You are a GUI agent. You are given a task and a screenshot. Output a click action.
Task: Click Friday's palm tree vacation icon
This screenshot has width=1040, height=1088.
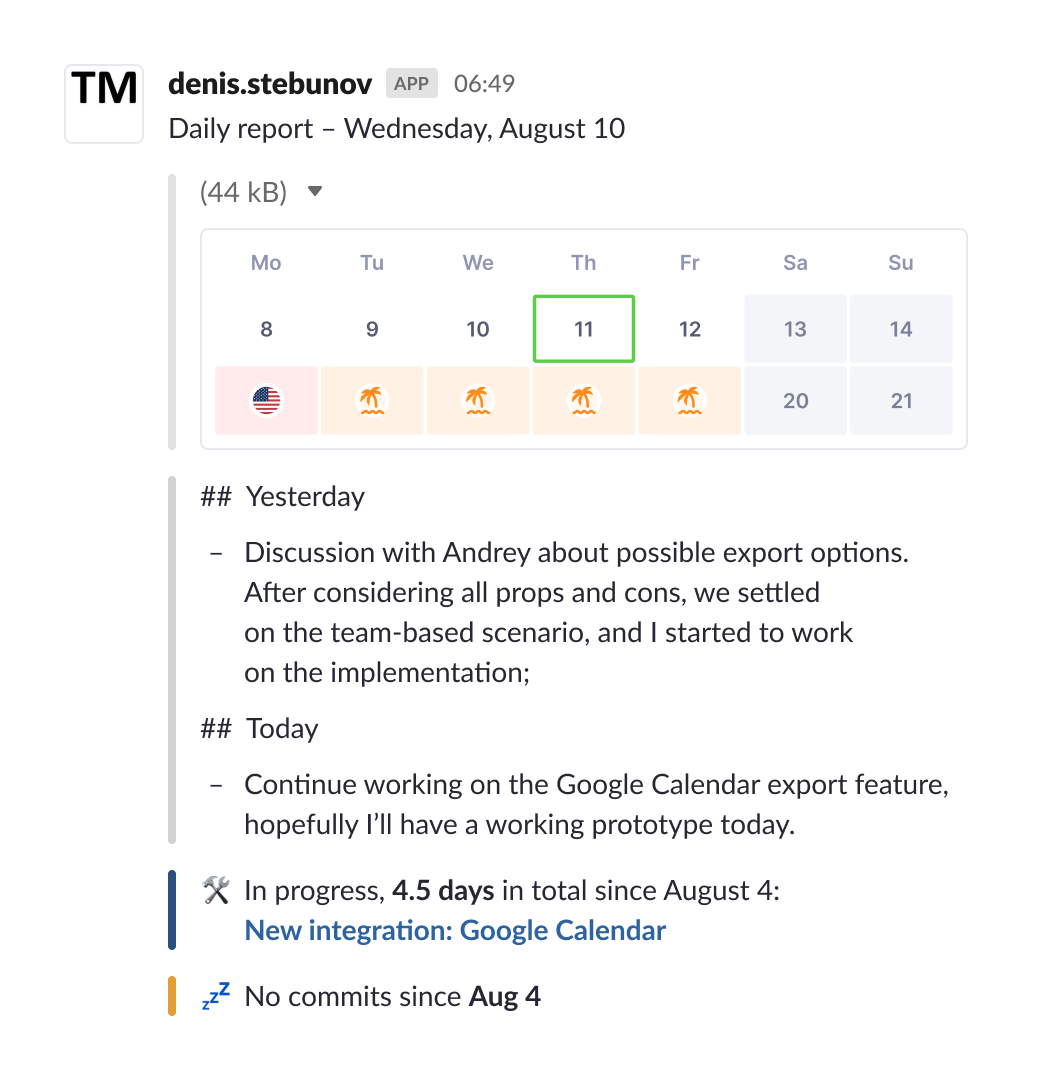[x=690, y=401]
